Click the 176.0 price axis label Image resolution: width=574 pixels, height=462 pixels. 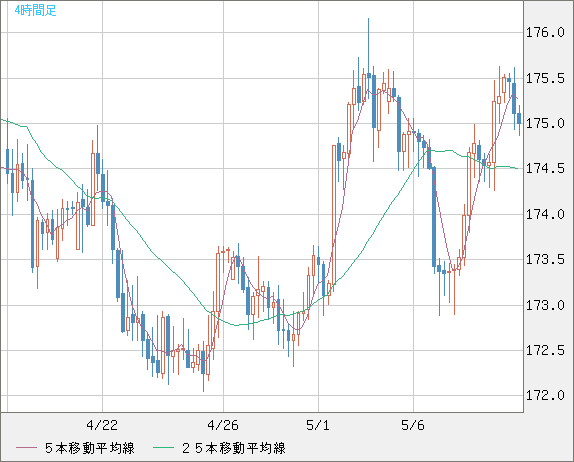[x=545, y=33]
